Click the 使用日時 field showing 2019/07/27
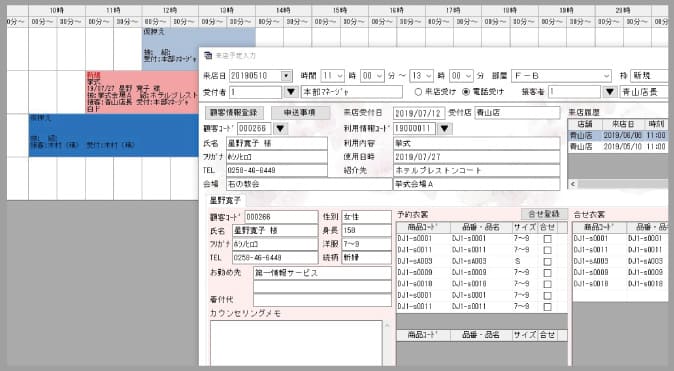 476,157
